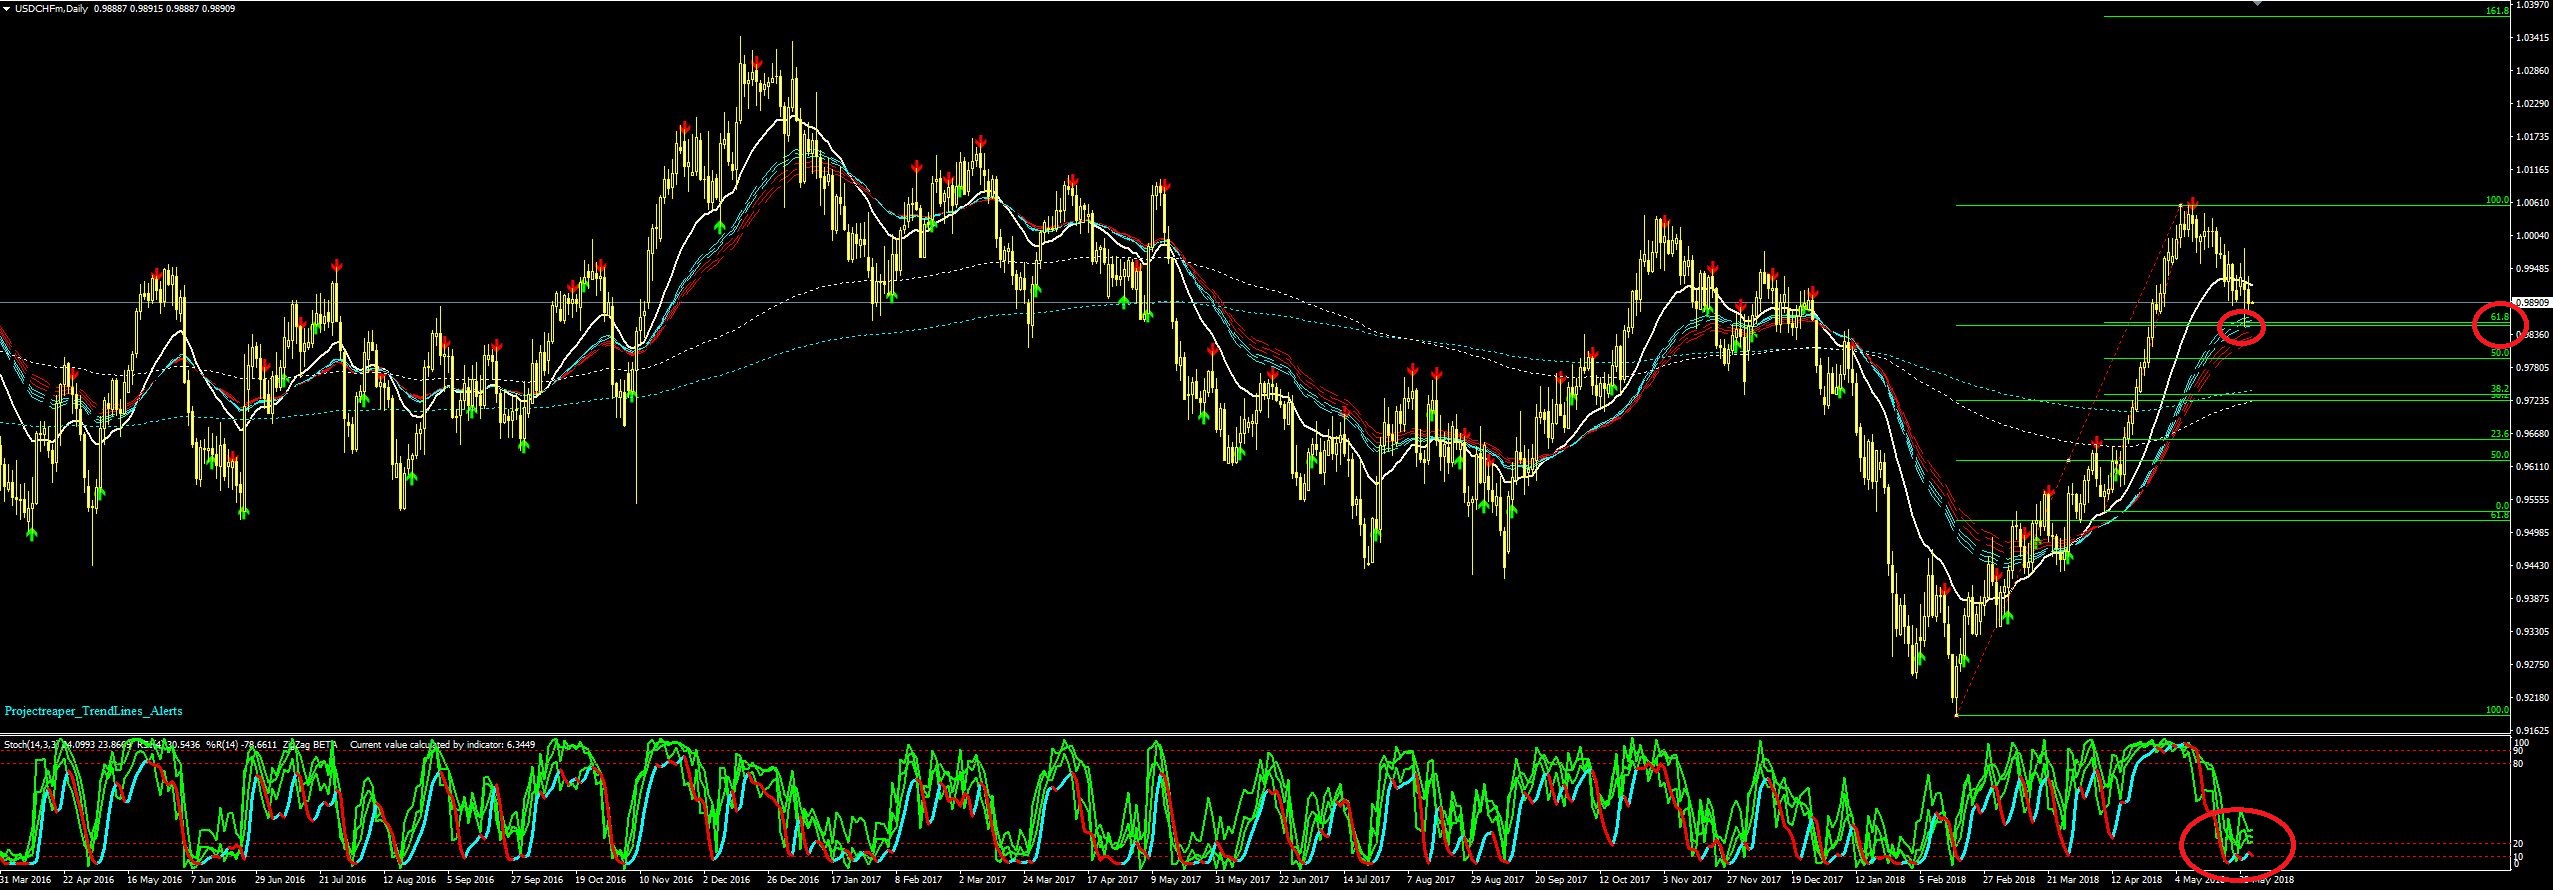2553x890 pixels.
Task: Click the '20 Sep 2017' date label
Action: pos(1561,881)
